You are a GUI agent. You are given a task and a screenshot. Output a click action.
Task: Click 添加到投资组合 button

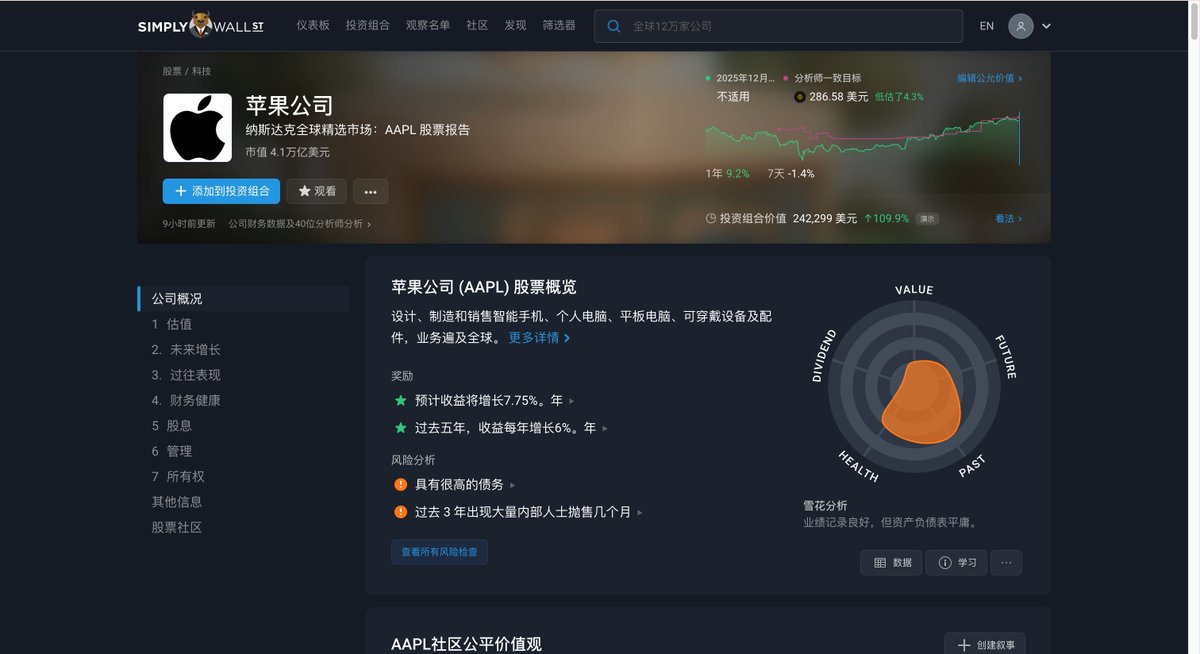[221, 191]
